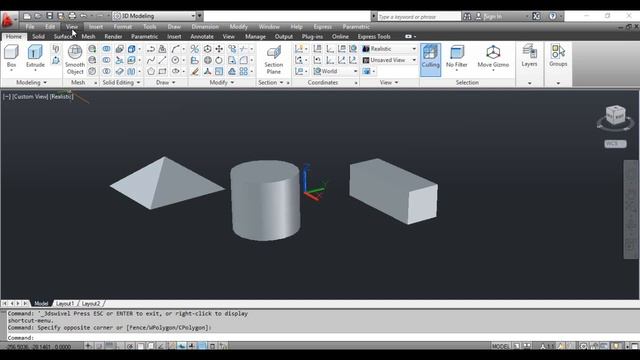Click the Polygon draw tool
This screenshot has height=360, width=640.
151,71
